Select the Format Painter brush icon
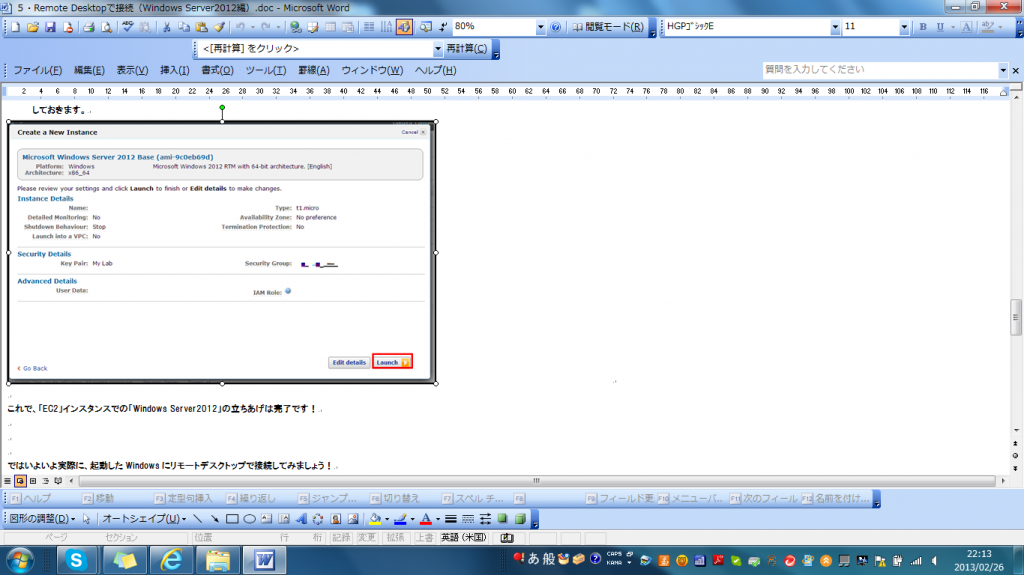1024x575 pixels. 219,27
